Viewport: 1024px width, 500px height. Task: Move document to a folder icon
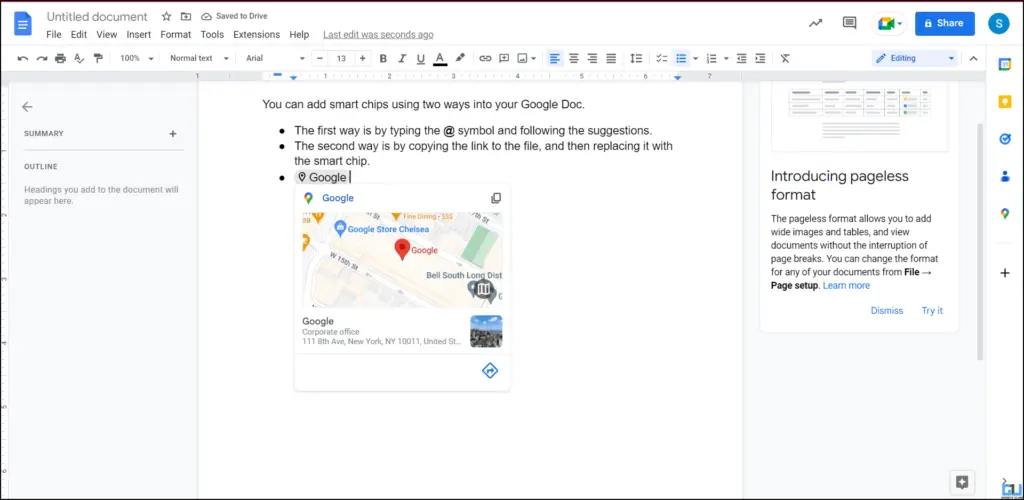click(x=186, y=16)
